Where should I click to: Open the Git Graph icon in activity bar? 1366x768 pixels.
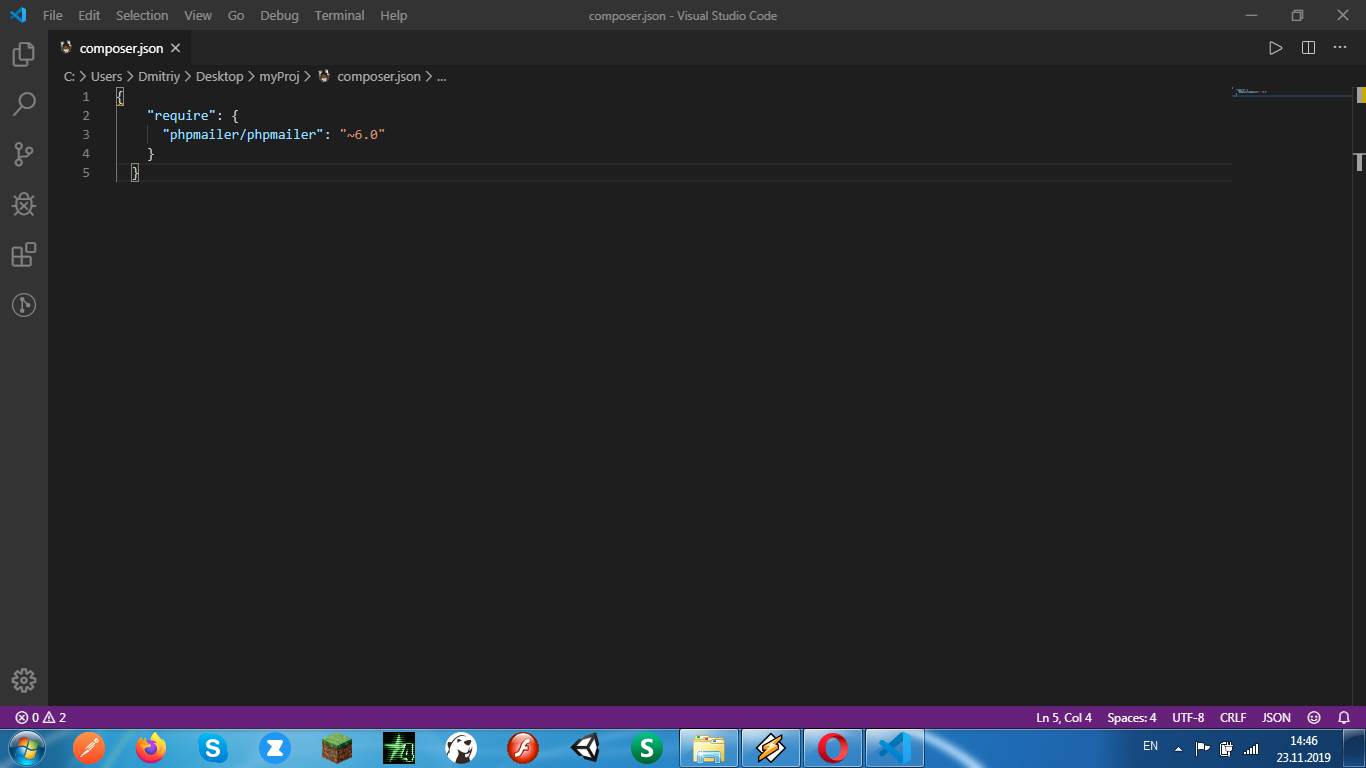click(24, 305)
